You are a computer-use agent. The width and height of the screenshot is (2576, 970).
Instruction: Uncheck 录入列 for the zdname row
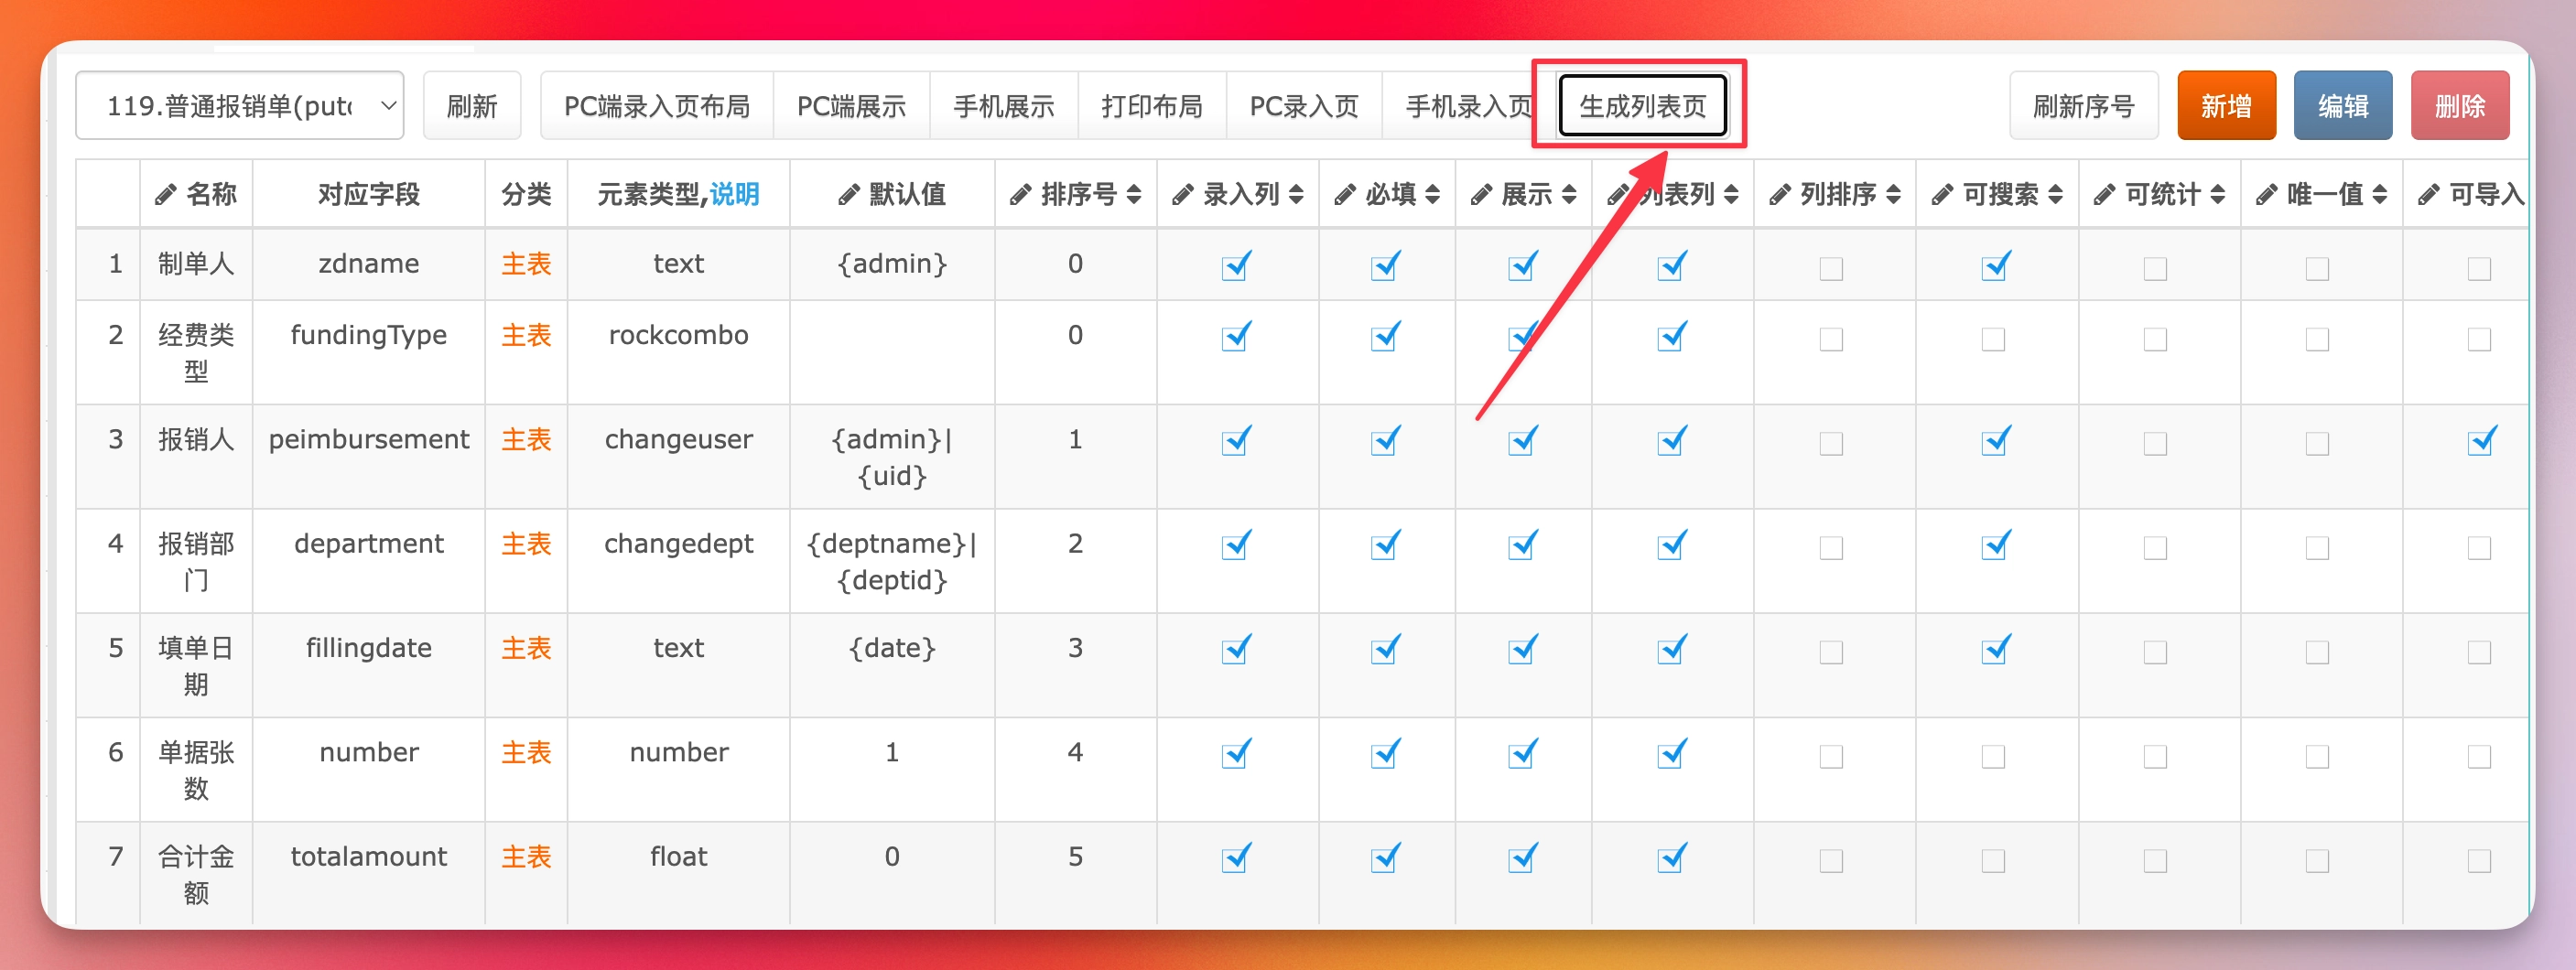1236,267
